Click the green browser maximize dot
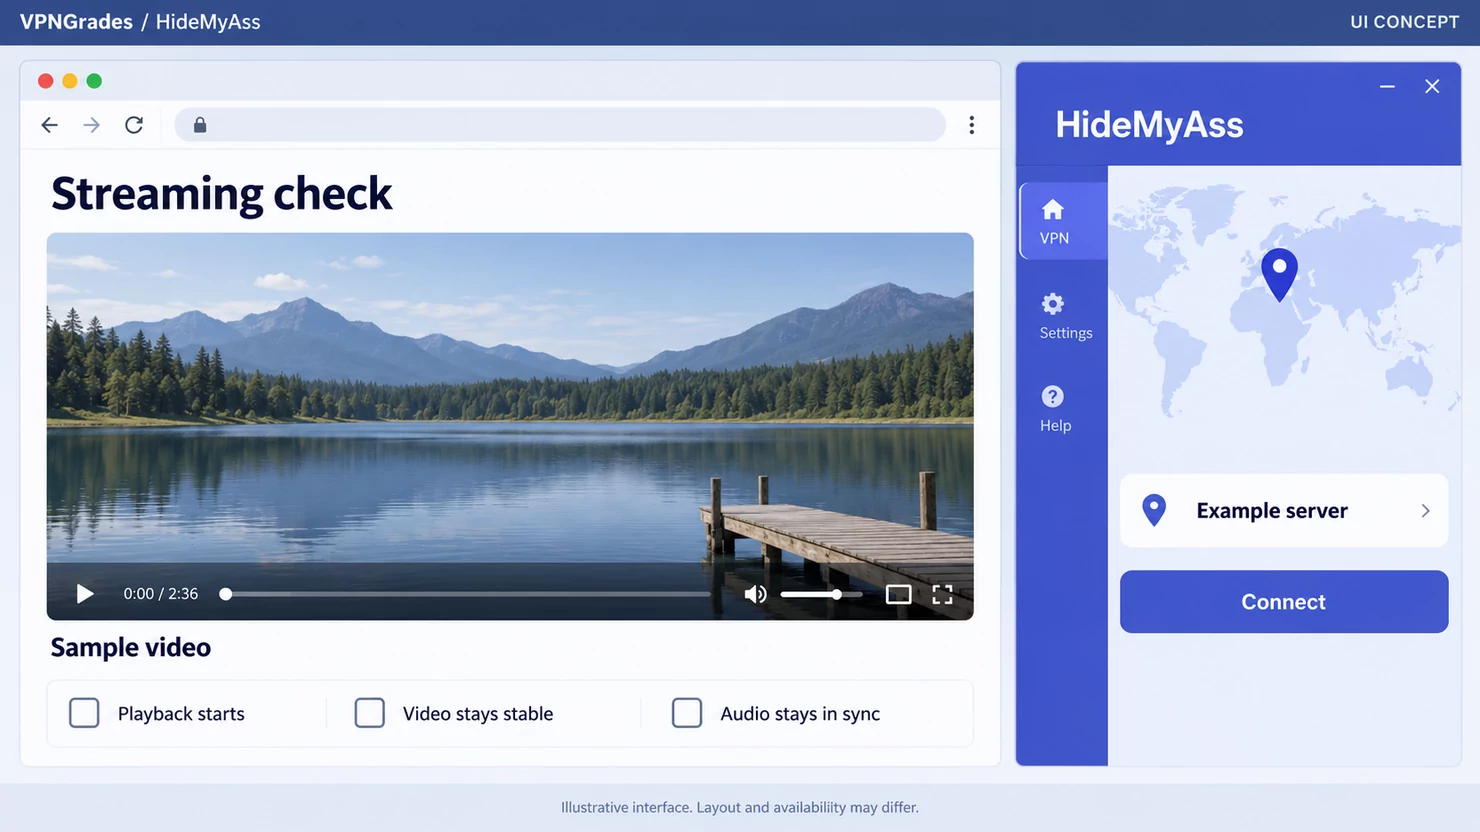This screenshot has width=1480, height=832. point(94,81)
